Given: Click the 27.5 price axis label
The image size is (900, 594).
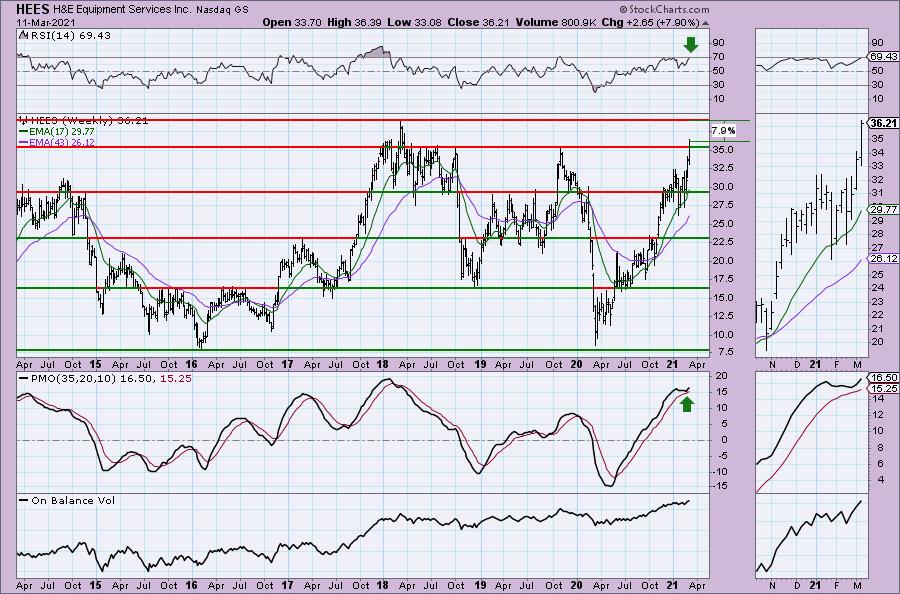Looking at the screenshot, I should [722, 205].
